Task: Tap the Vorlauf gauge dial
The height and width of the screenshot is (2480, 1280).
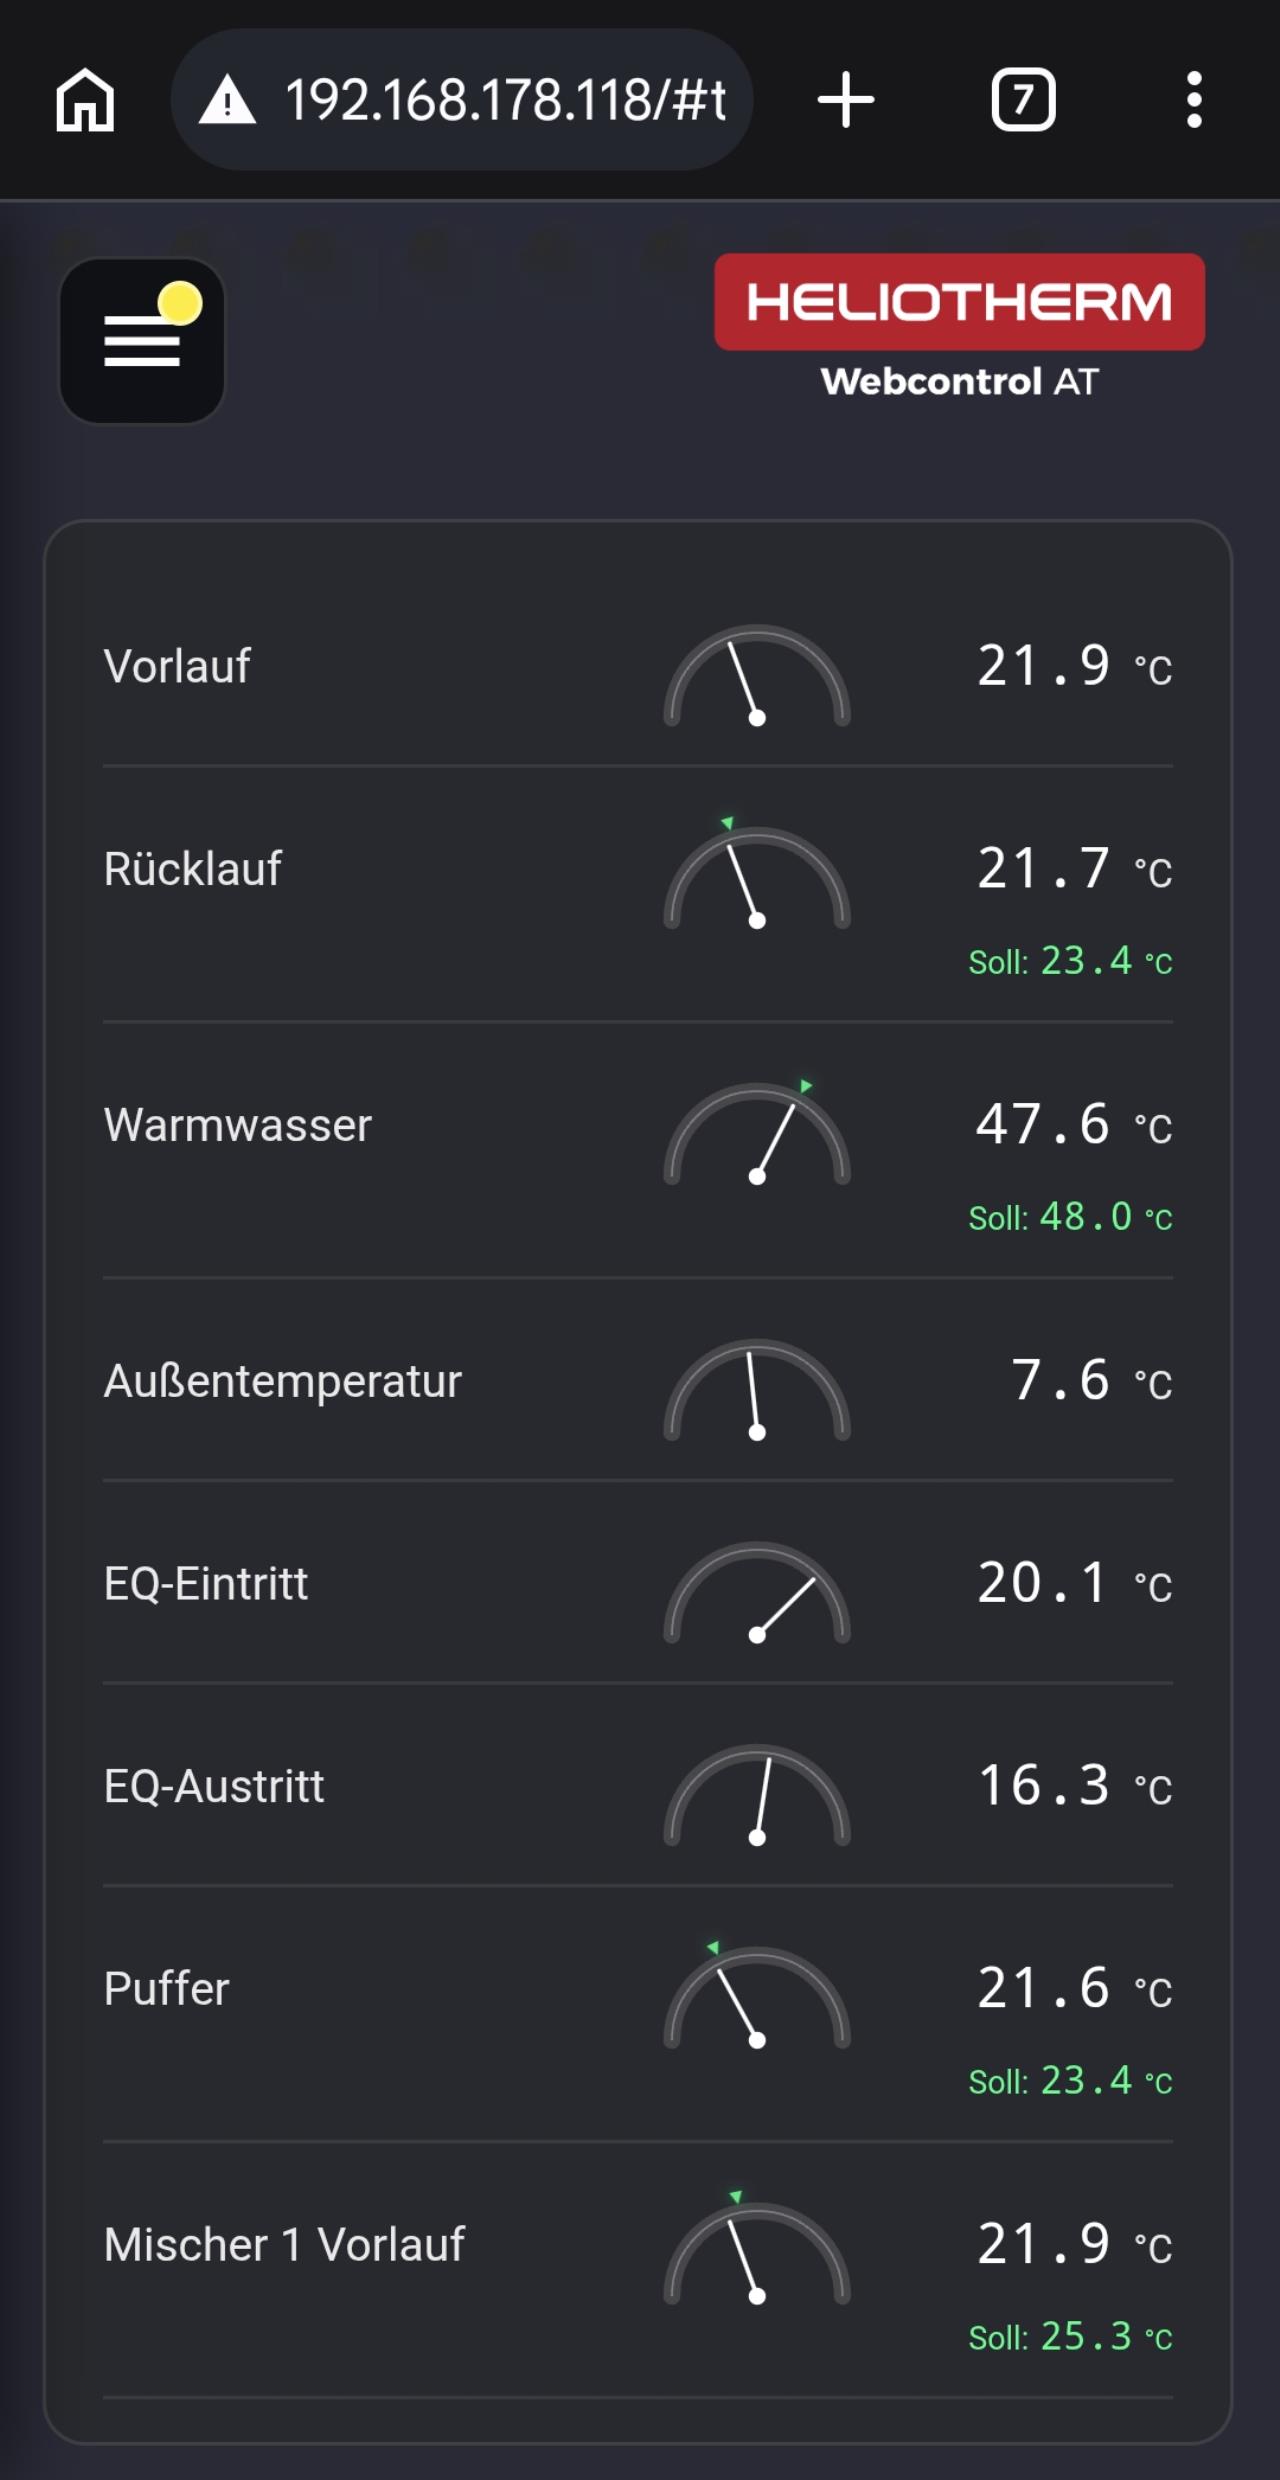Action: tap(757, 676)
